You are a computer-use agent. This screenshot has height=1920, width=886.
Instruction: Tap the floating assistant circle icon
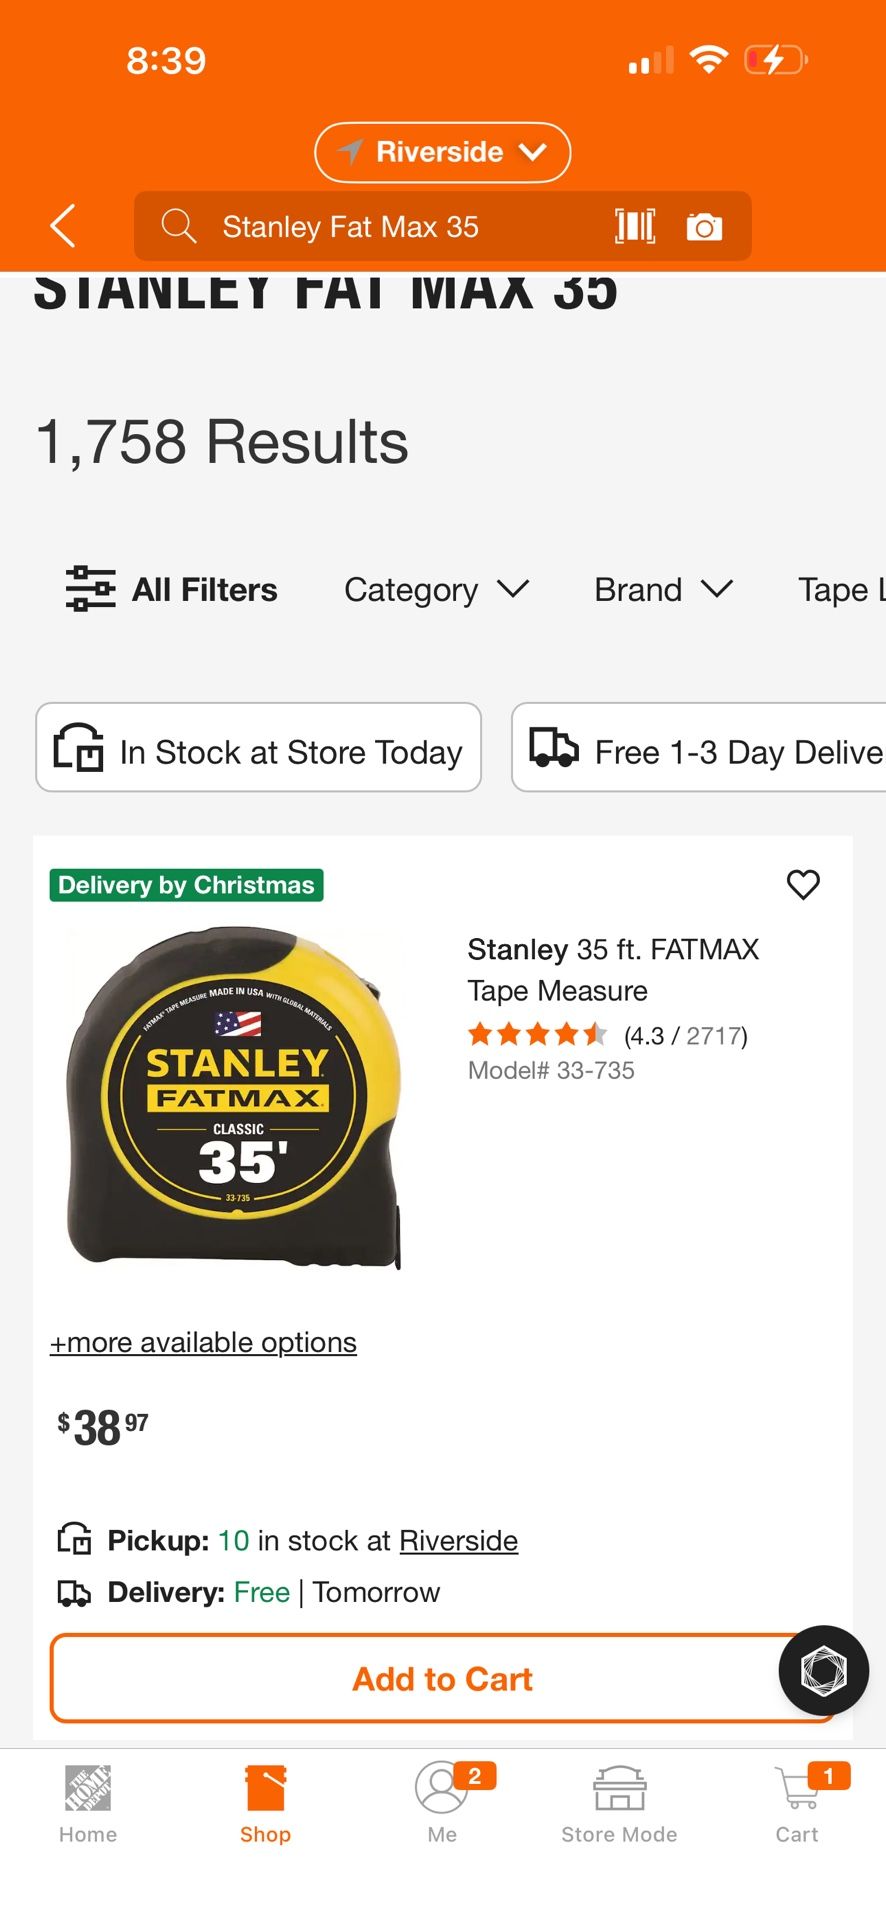(822, 1670)
